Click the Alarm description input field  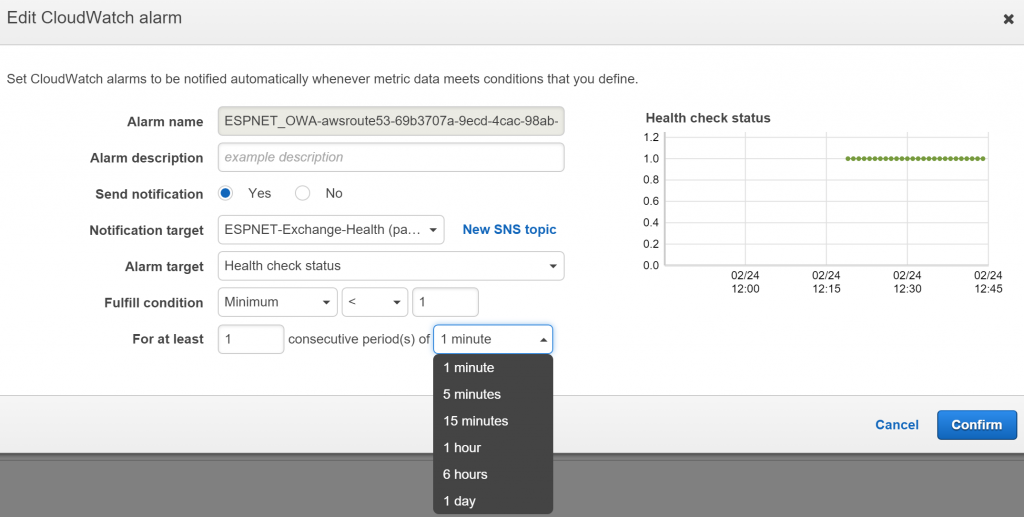390,157
